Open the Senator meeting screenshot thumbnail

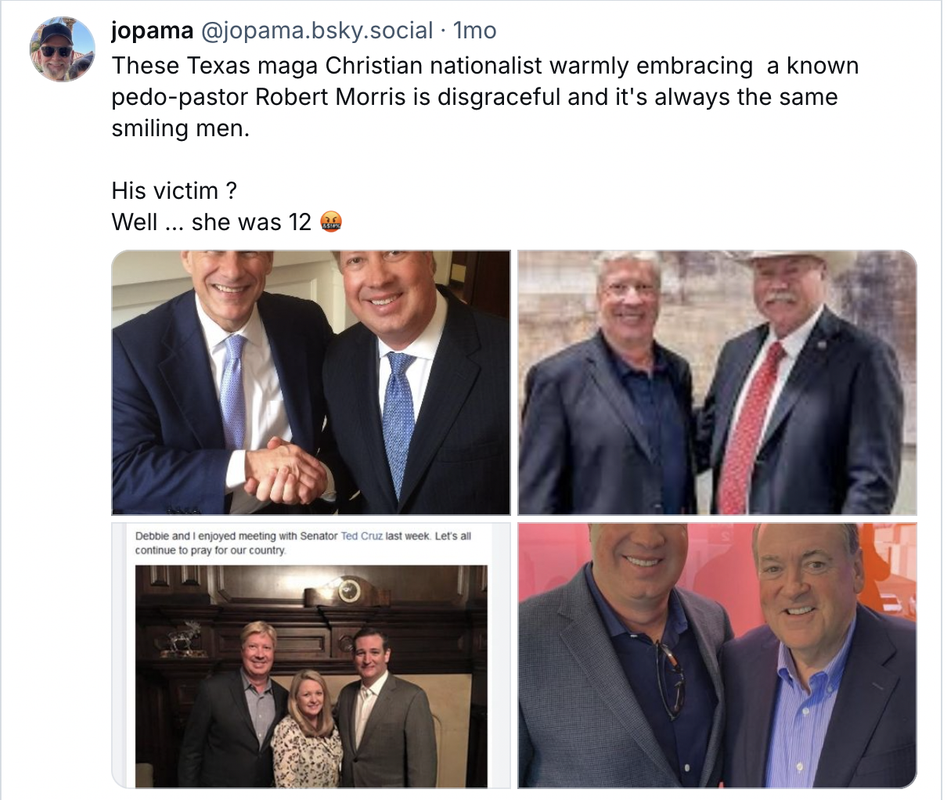pos(311,655)
